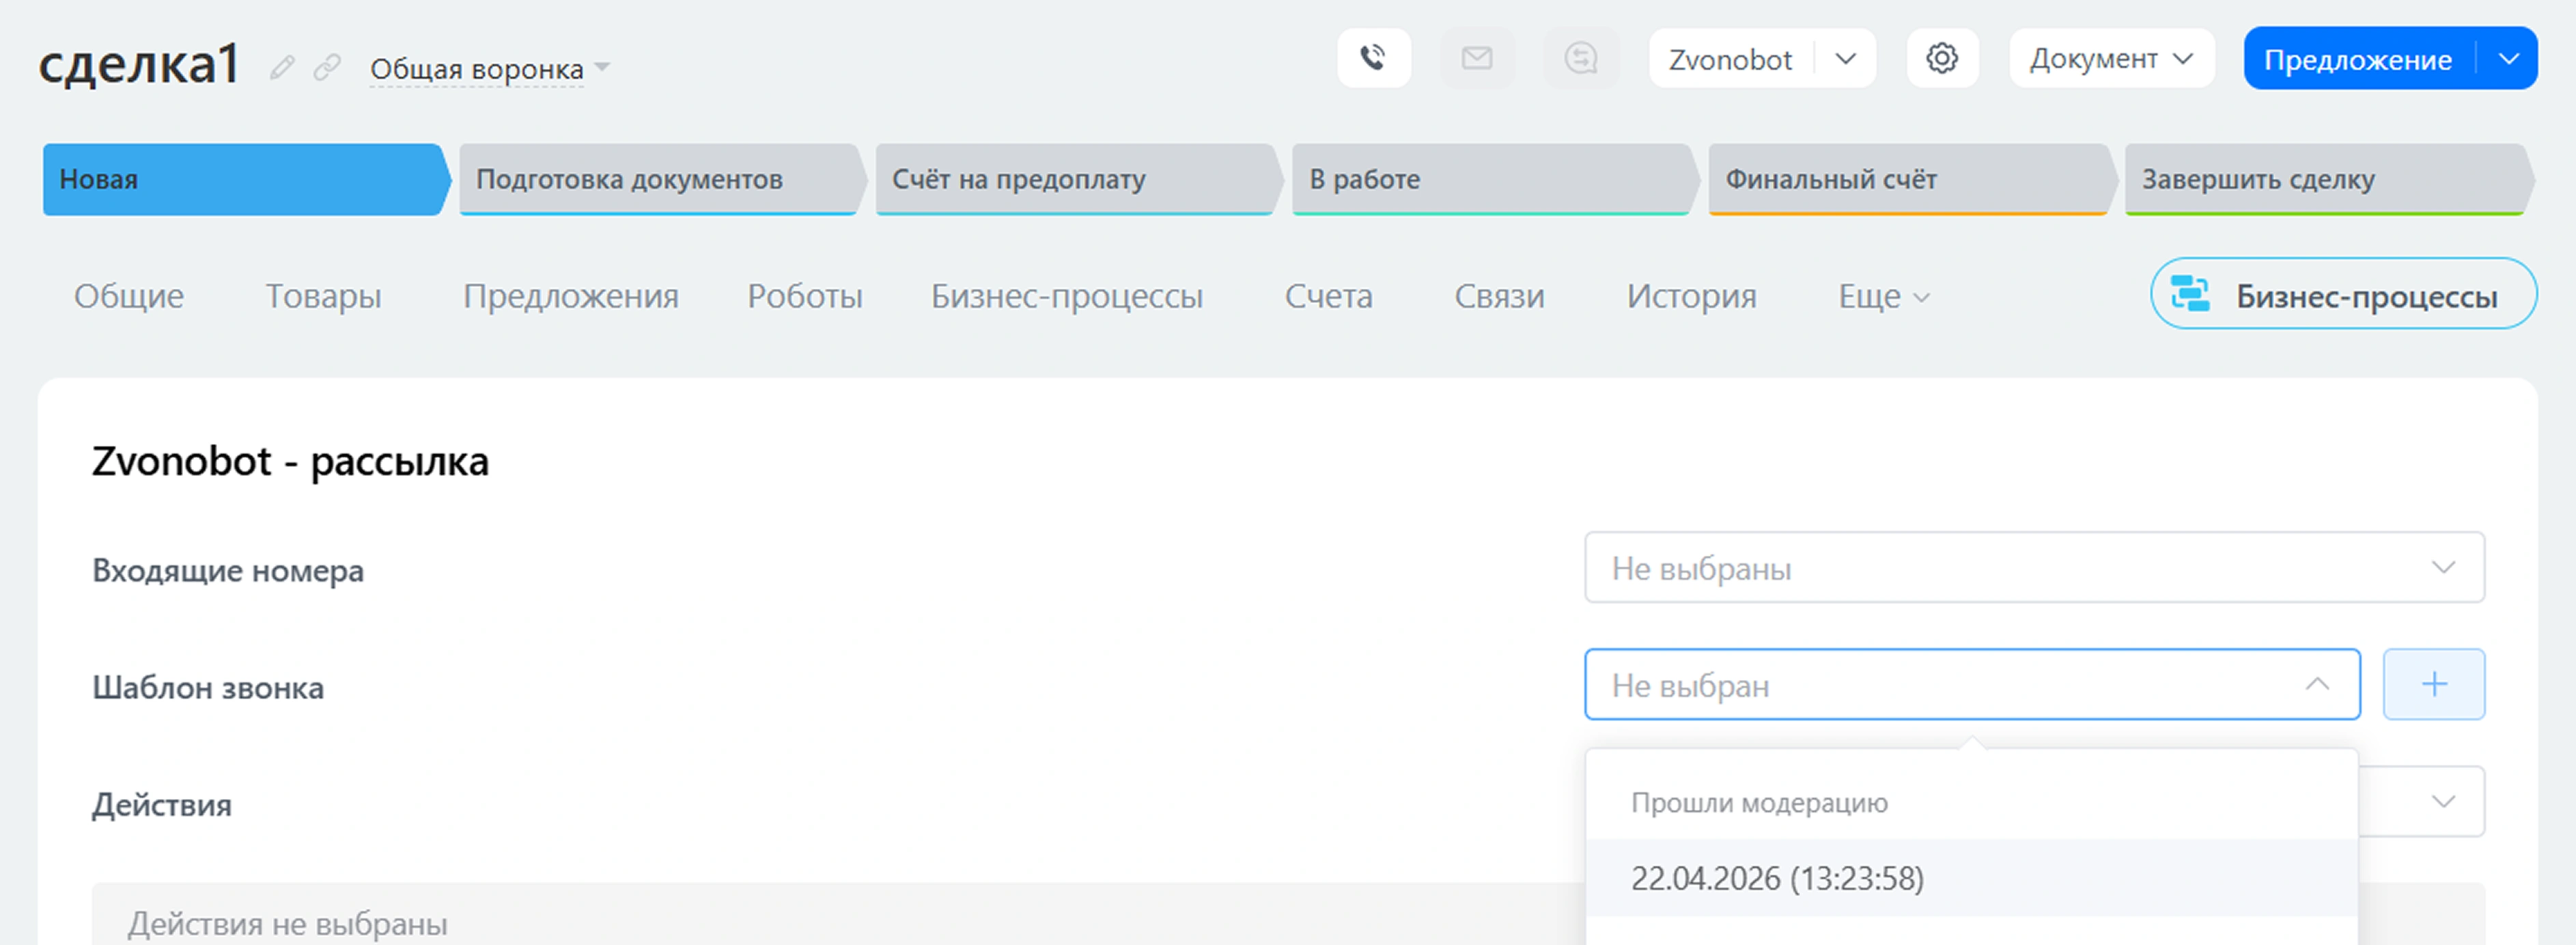Switch to the Товары tab

point(323,296)
